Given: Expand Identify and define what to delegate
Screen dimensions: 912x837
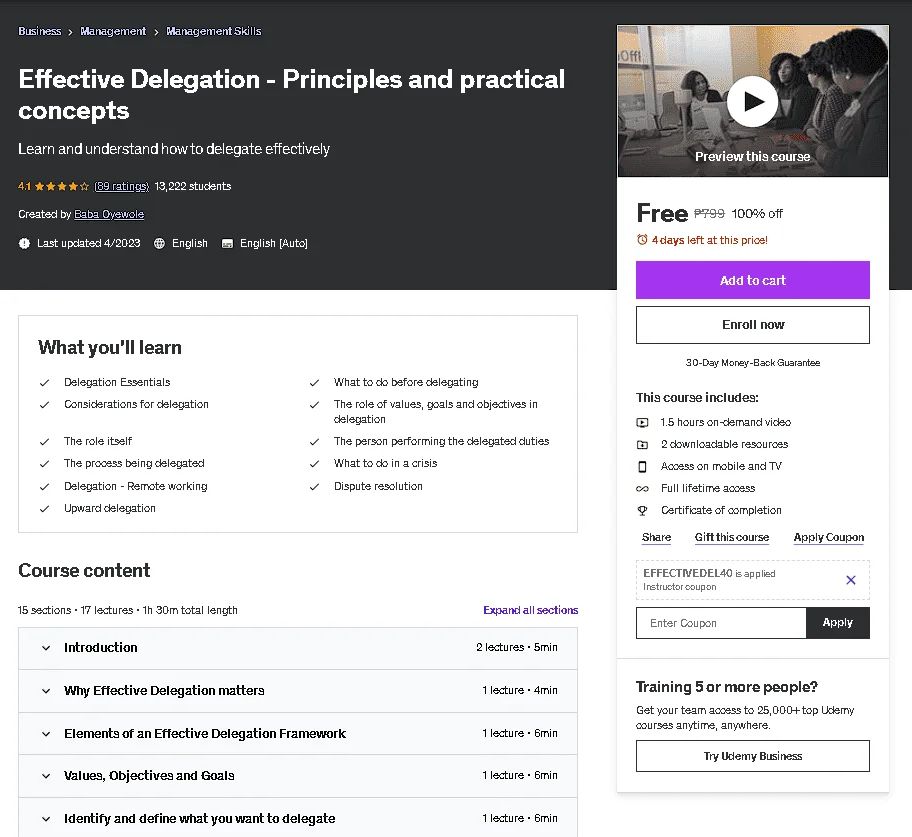Looking at the screenshot, I should [x=298, y=818].
